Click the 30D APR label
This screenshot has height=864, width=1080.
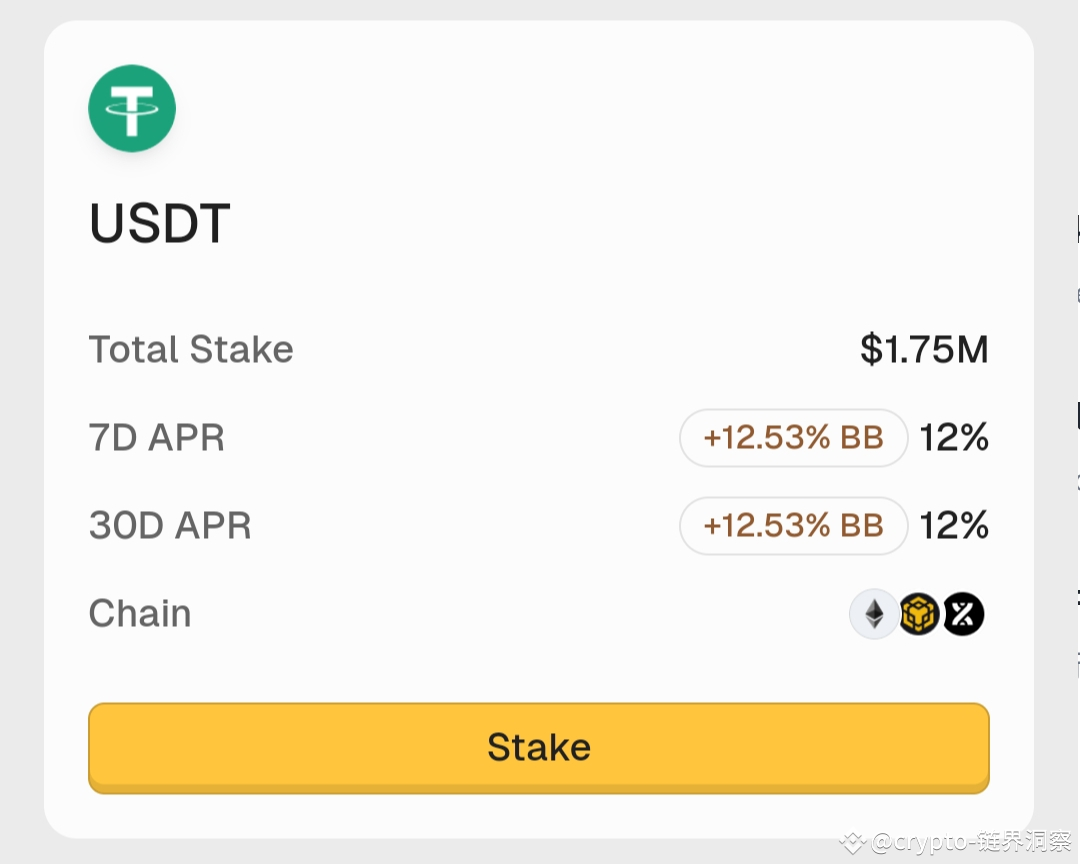(170, 526)
